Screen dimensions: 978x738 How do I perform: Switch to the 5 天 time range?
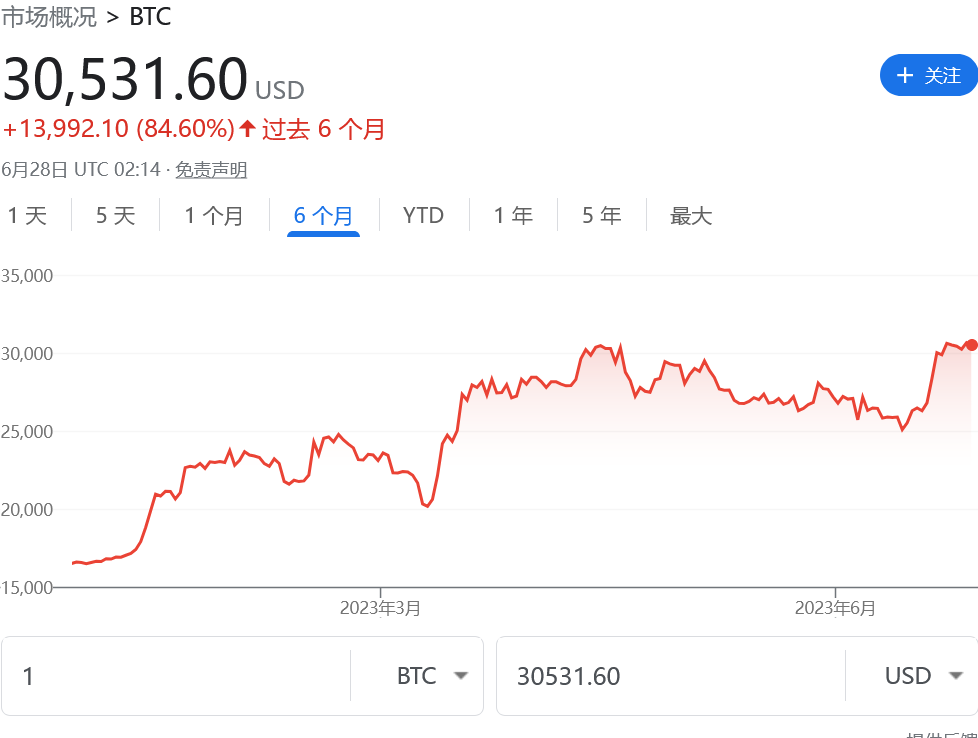tap(115, 216)
